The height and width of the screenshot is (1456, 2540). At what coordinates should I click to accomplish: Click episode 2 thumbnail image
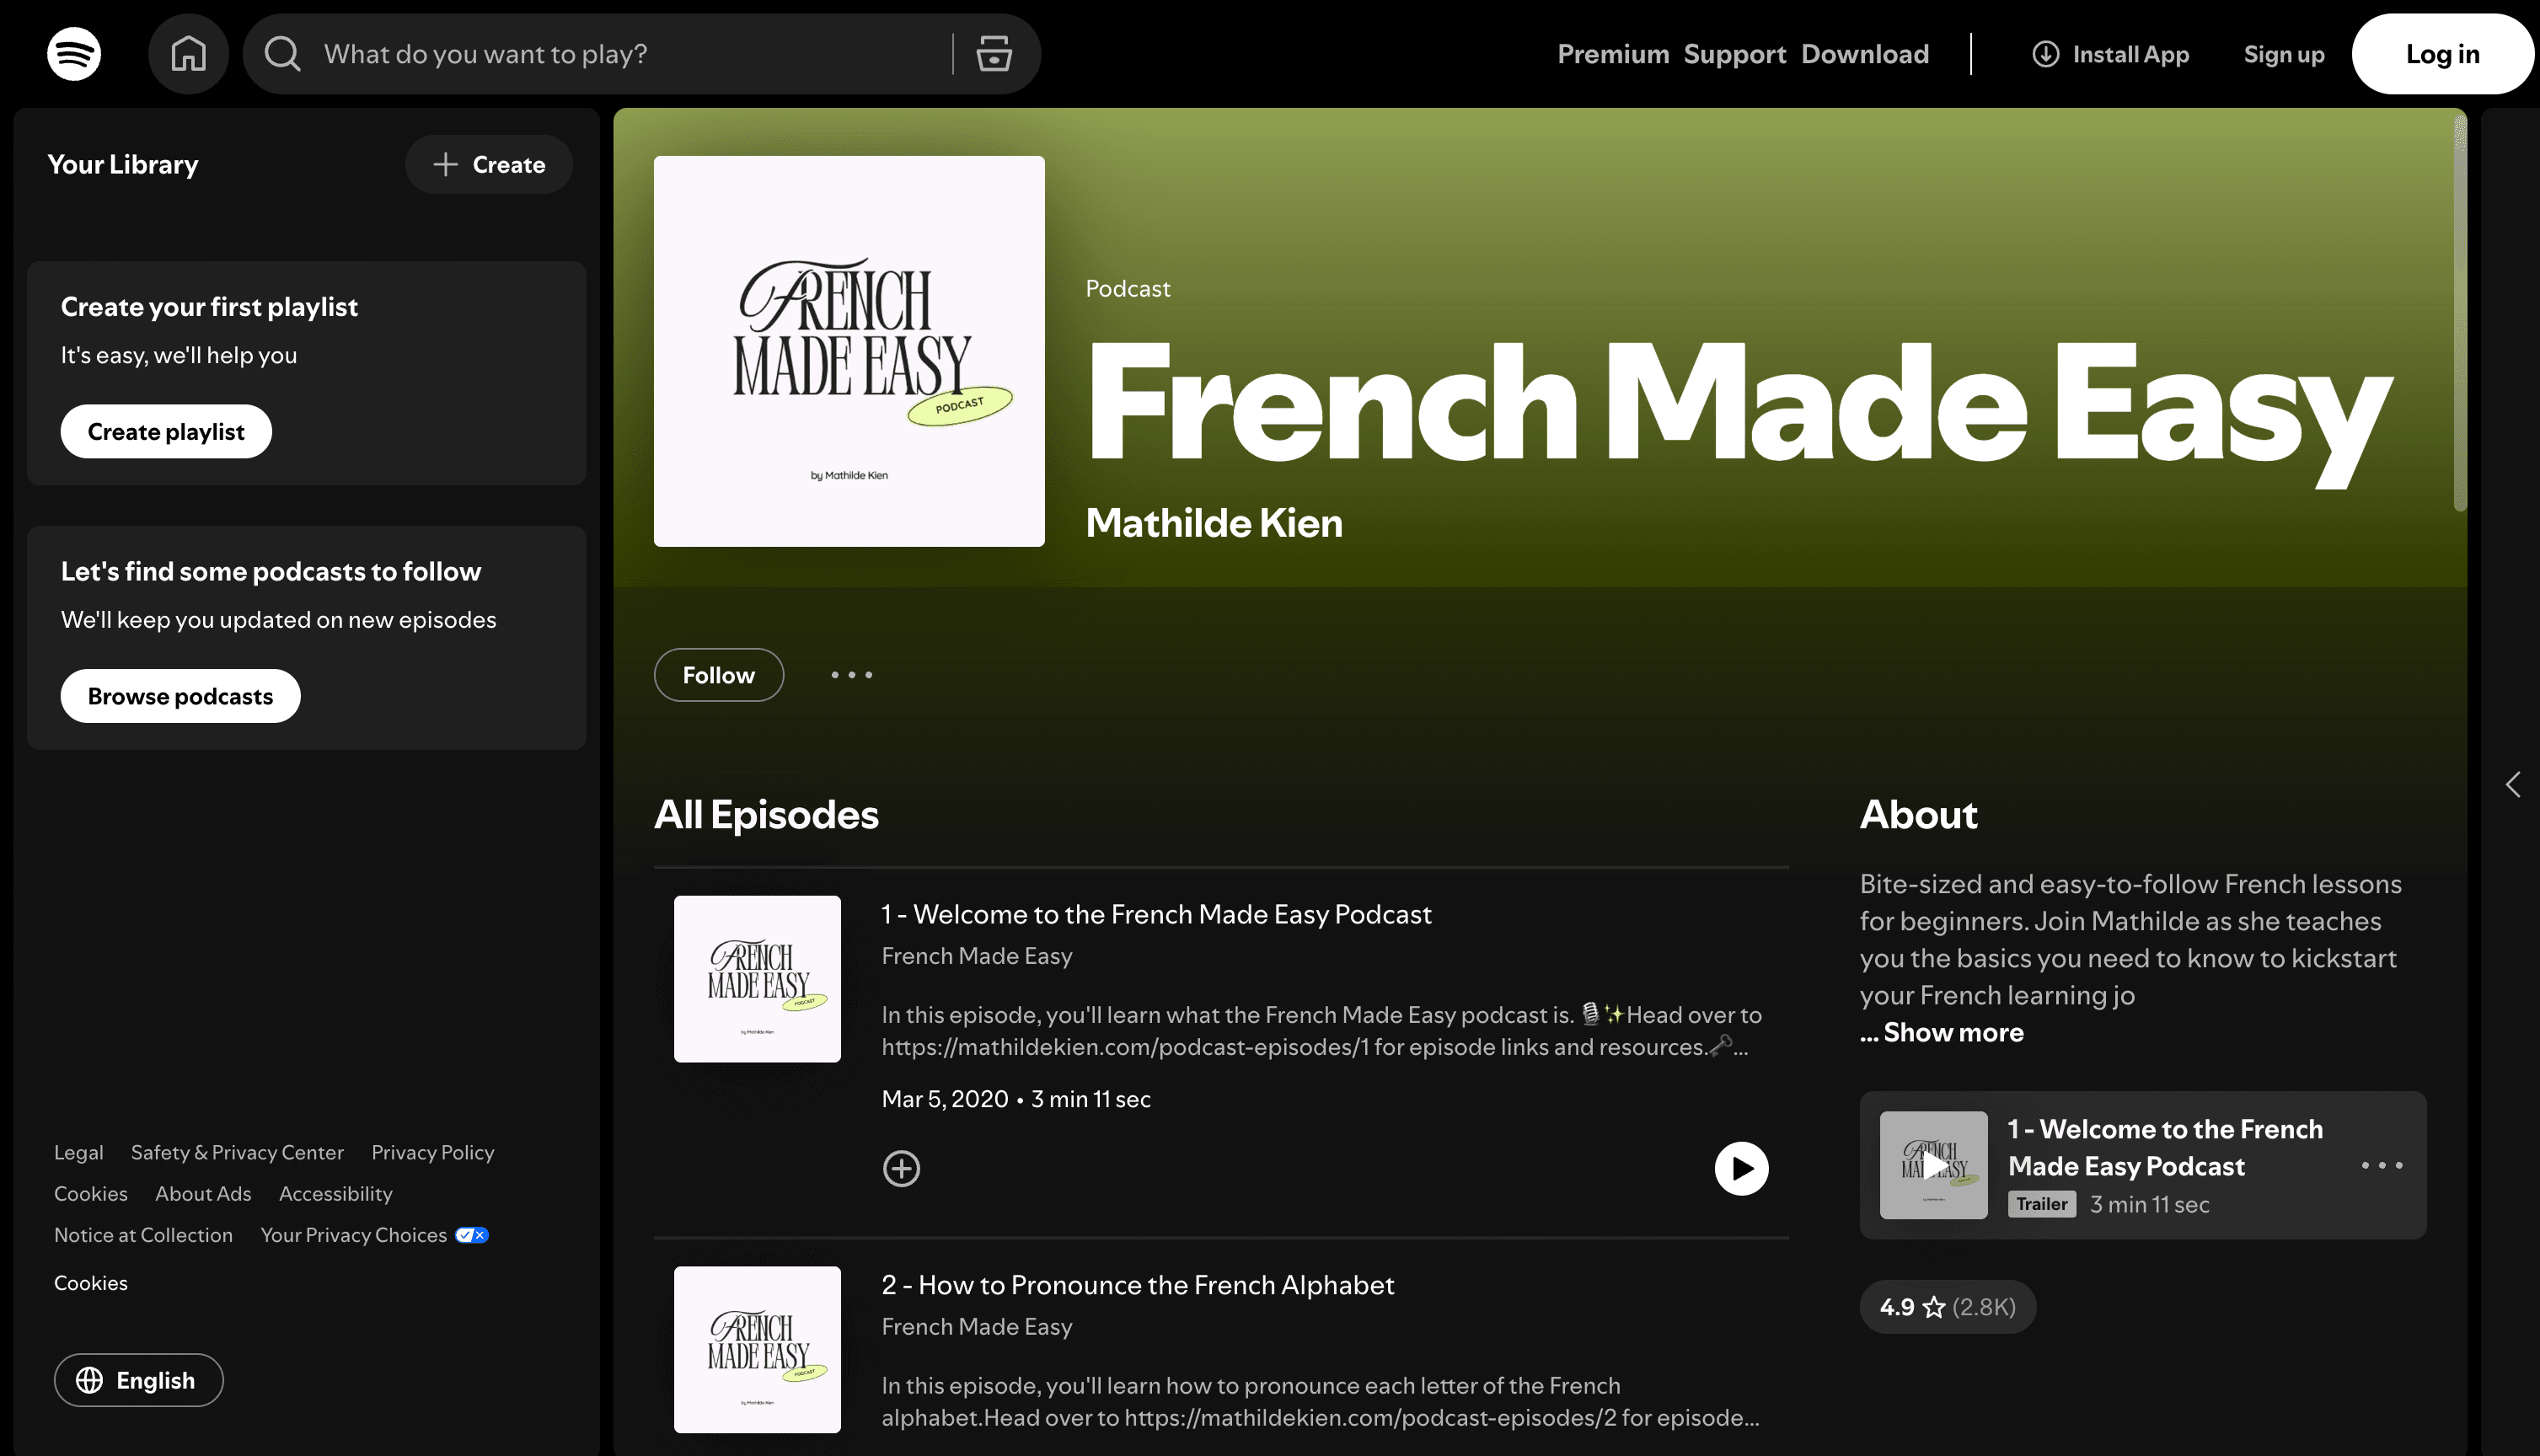[757, 1350]
